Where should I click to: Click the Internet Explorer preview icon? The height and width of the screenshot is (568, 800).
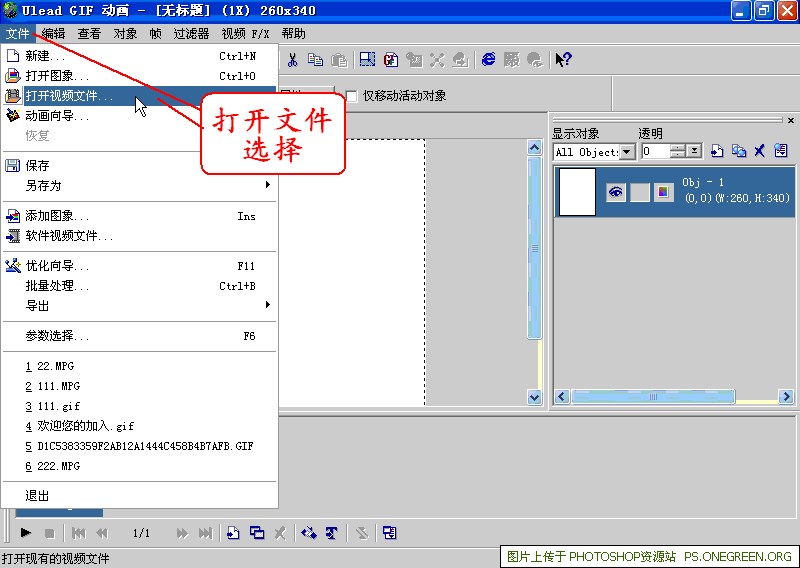[488, 60]
